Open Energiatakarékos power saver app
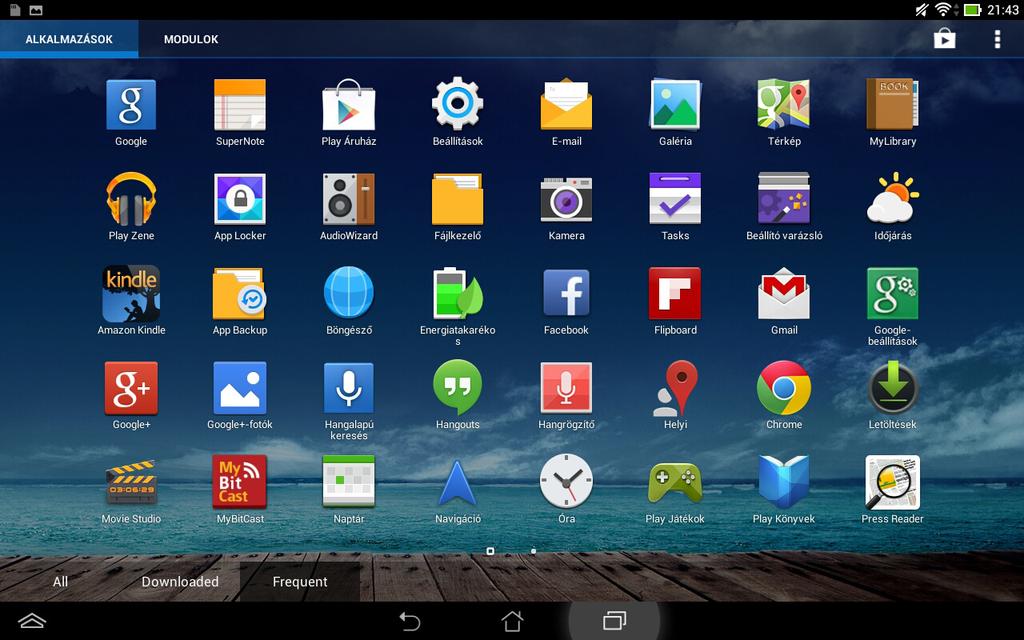Viewport: 1024px width, 640px height. tap(457, 293)
